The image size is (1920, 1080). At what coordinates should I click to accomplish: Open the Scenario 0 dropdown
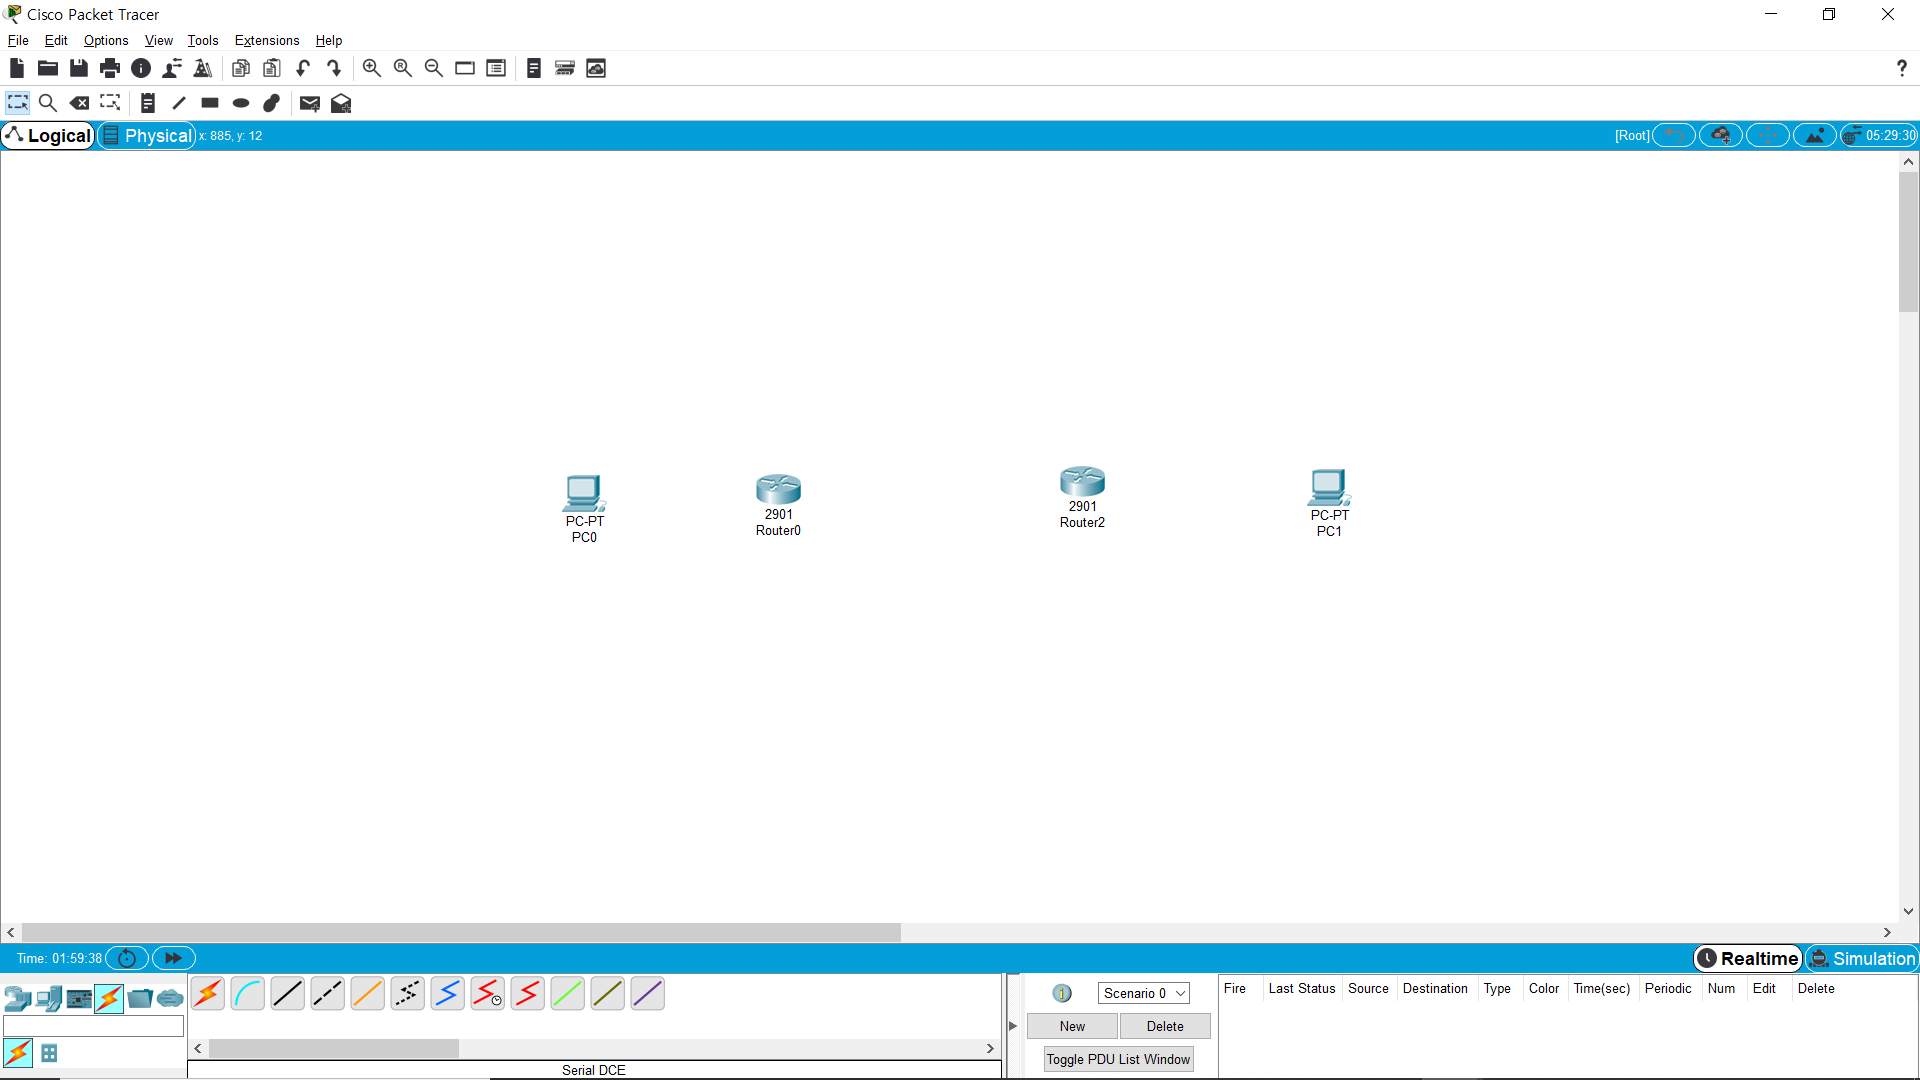[x=1143, y=993]
